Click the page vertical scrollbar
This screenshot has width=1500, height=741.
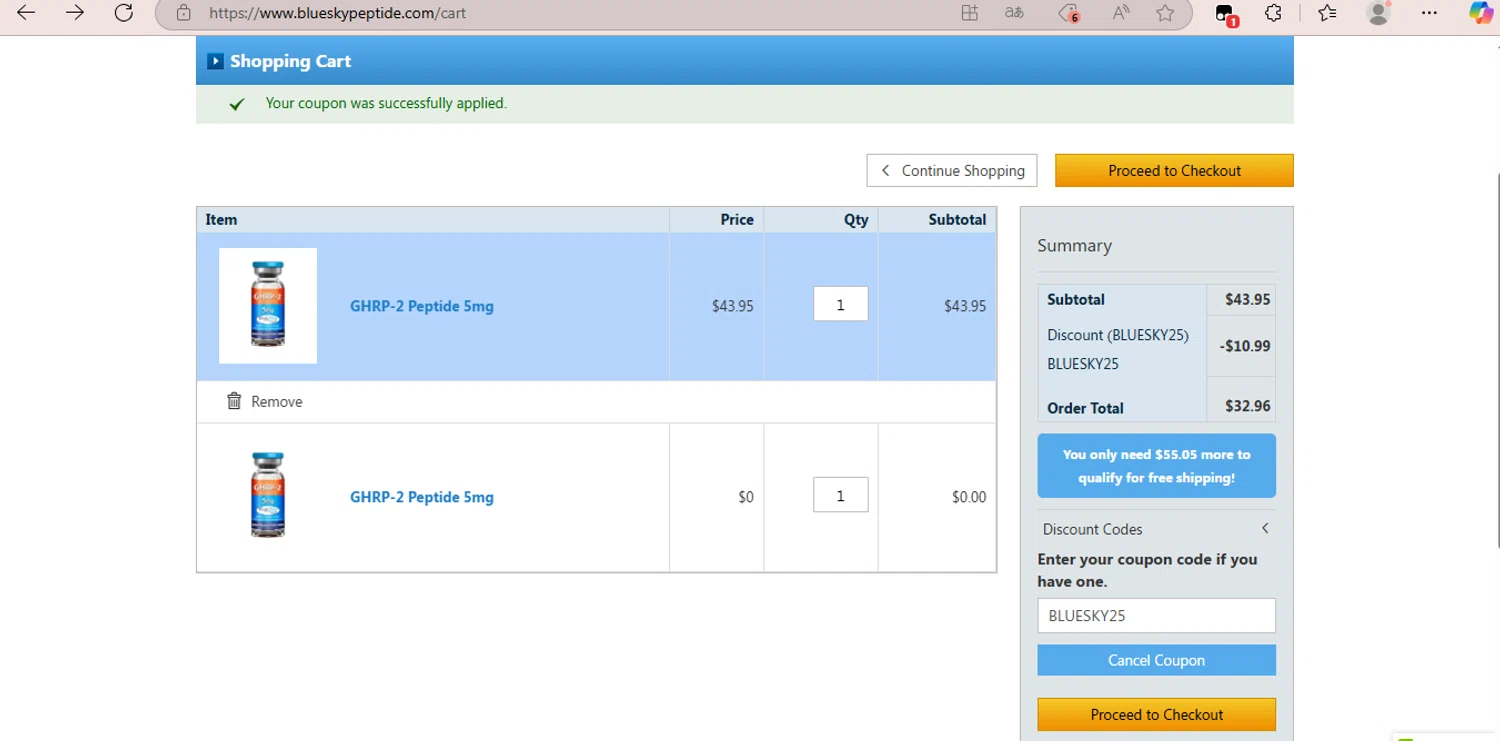coord(1496,360)
